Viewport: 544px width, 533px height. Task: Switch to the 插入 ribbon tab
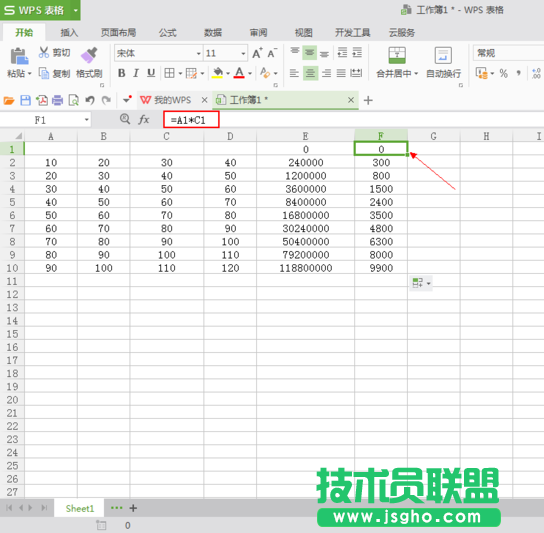(x=69, y=33)
